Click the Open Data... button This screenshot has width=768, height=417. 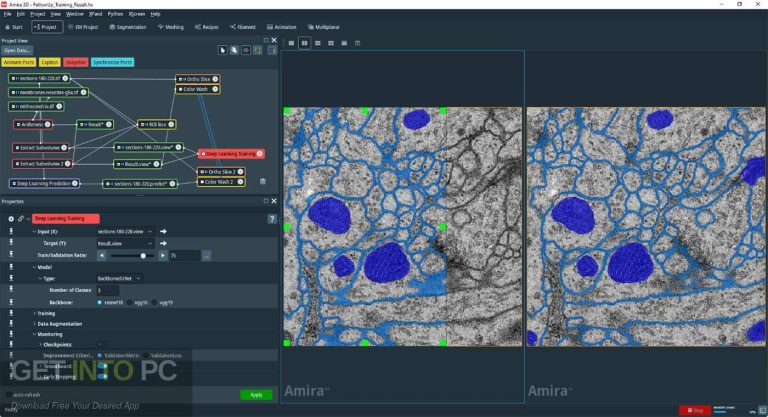coord(17,49)
